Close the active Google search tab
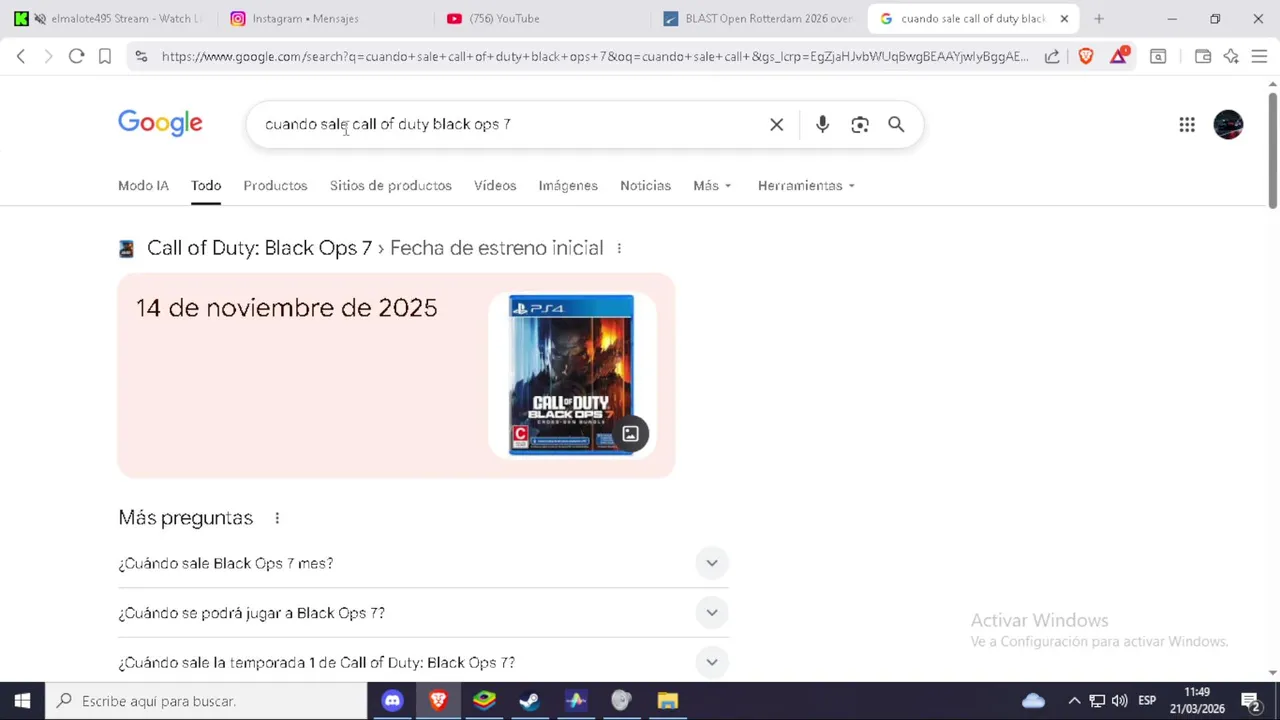The width and height of the screenshot is (1280, 720). click(x=1064, y=18)
